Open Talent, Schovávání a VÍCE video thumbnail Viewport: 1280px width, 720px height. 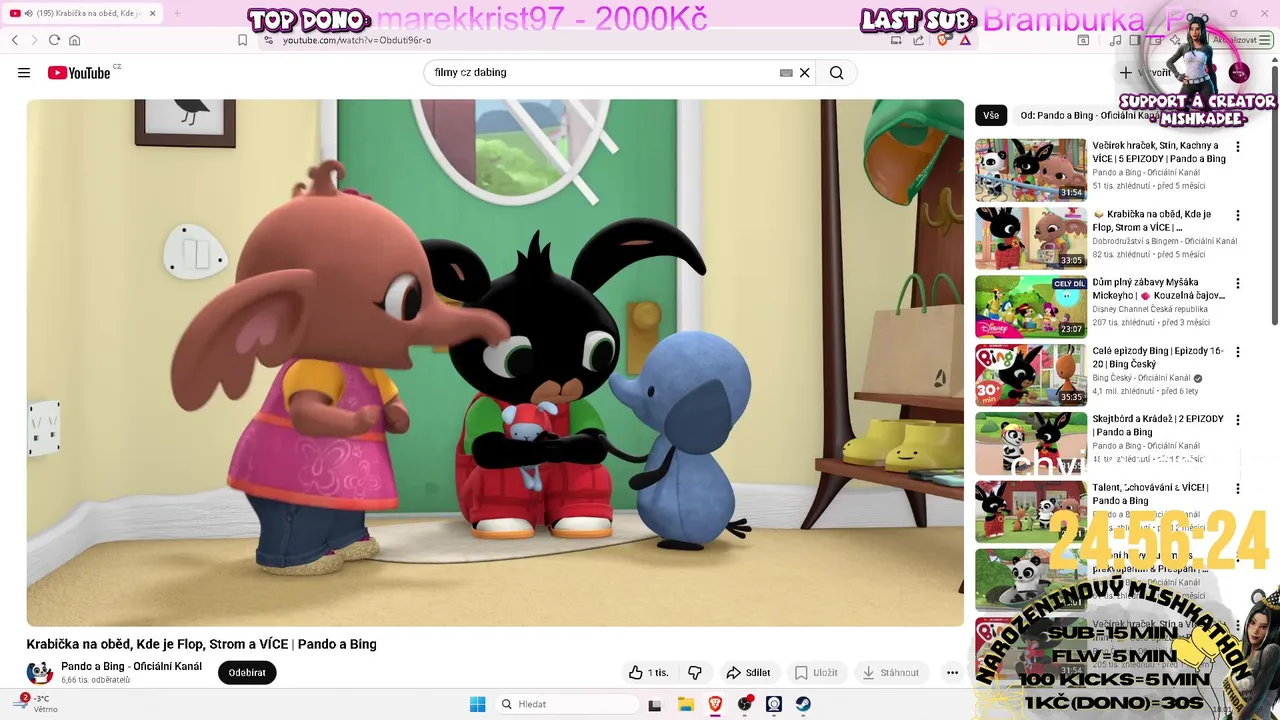1030,512
